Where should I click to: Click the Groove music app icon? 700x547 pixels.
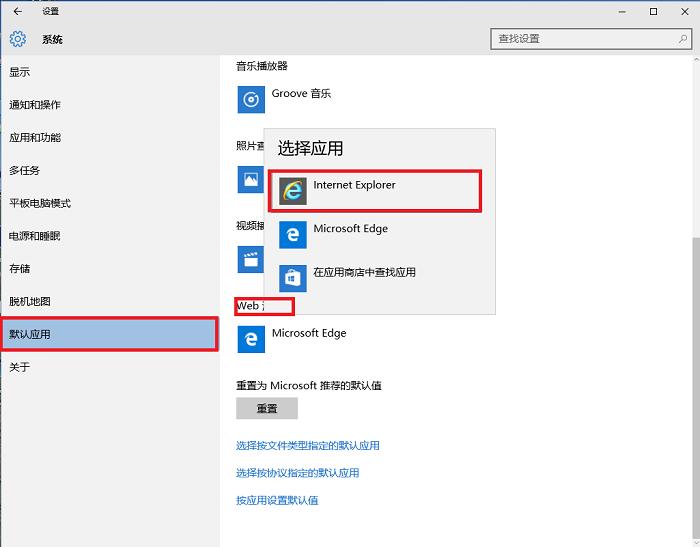tap(251, 99)
